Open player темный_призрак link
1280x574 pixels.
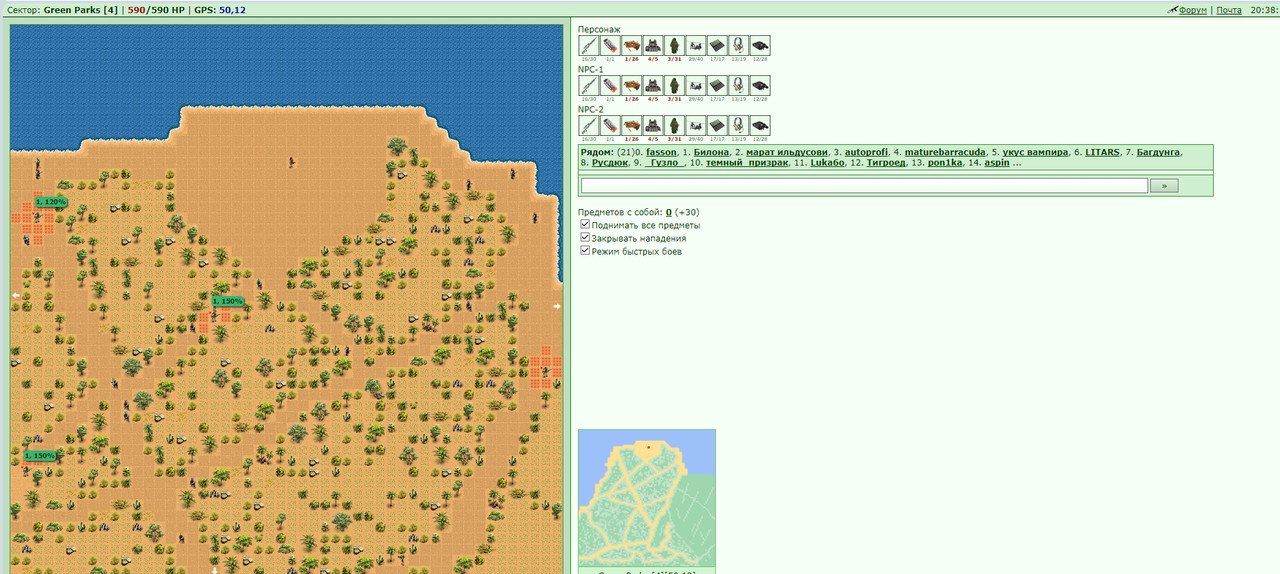point(749,162)
